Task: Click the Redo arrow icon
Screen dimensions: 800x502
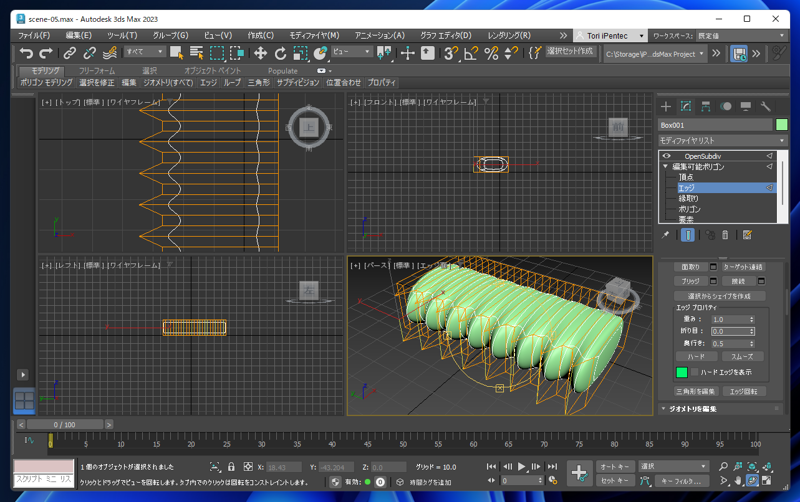Action: tap(46, 53)
